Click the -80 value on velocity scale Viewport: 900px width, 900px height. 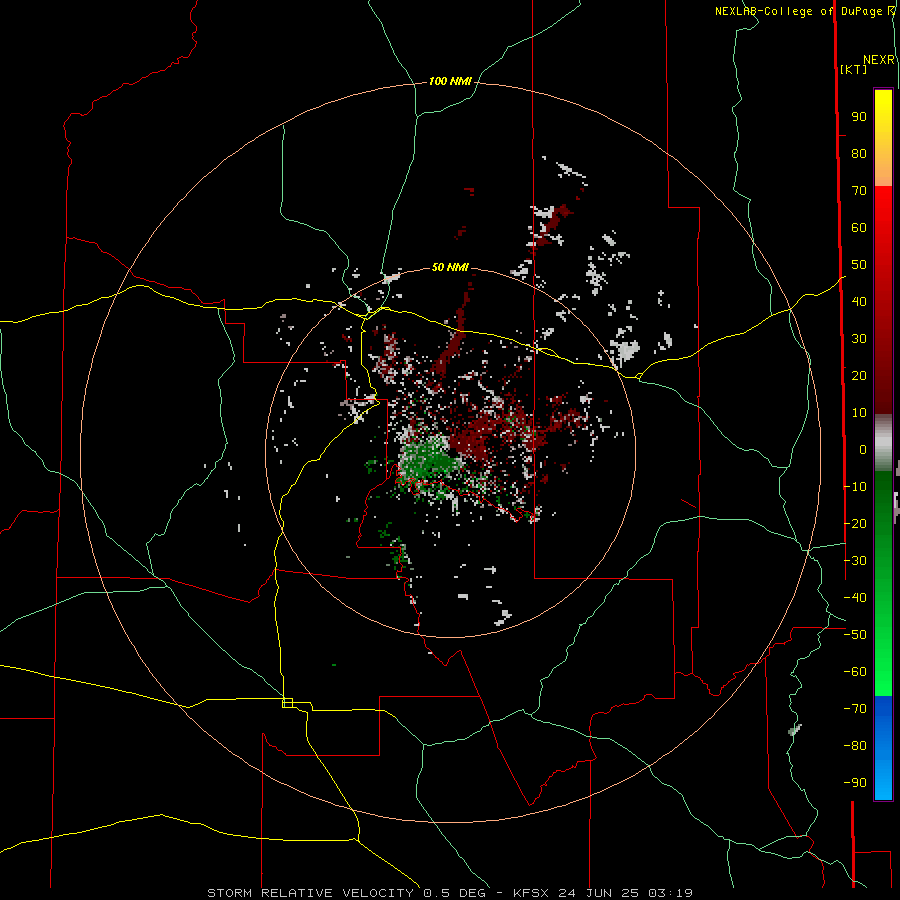pyautogui.click(x=855, y=746)
